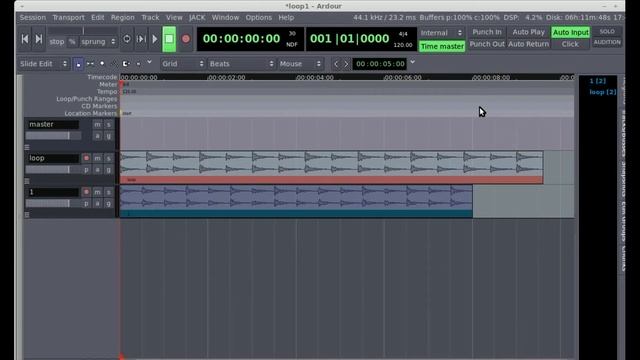Screen dimensions: 640x360
Task: Activate loop playback icon in transport
Action: click(127, 39)
